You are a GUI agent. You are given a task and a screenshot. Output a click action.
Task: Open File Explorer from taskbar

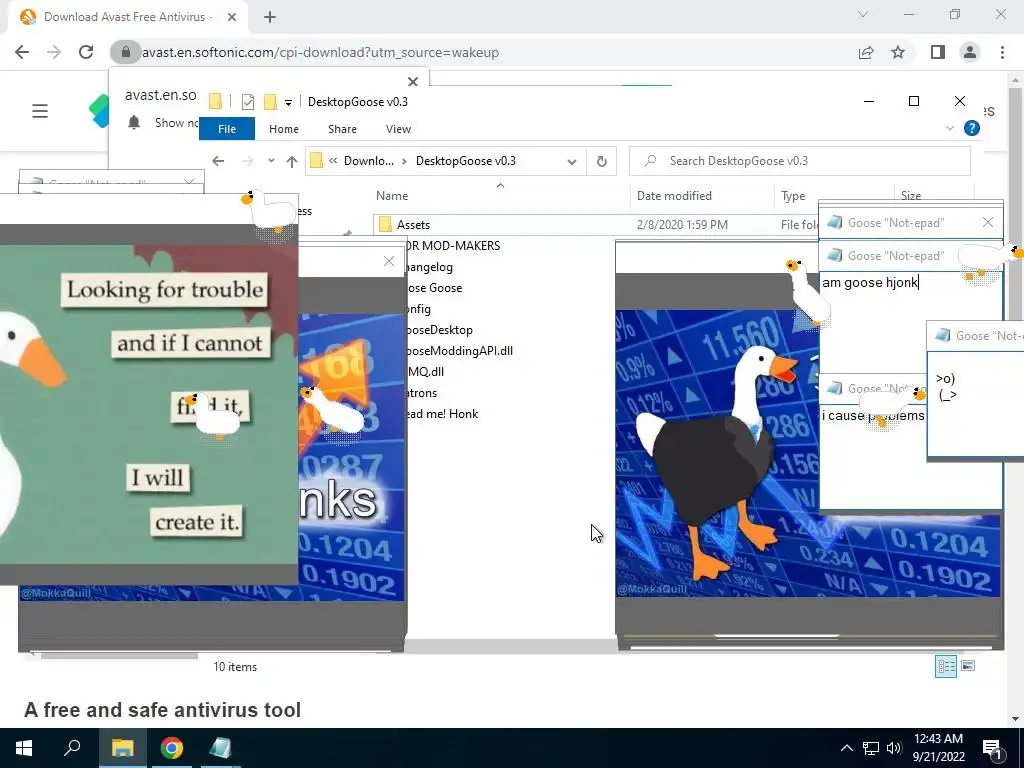[x=122, y=748]
